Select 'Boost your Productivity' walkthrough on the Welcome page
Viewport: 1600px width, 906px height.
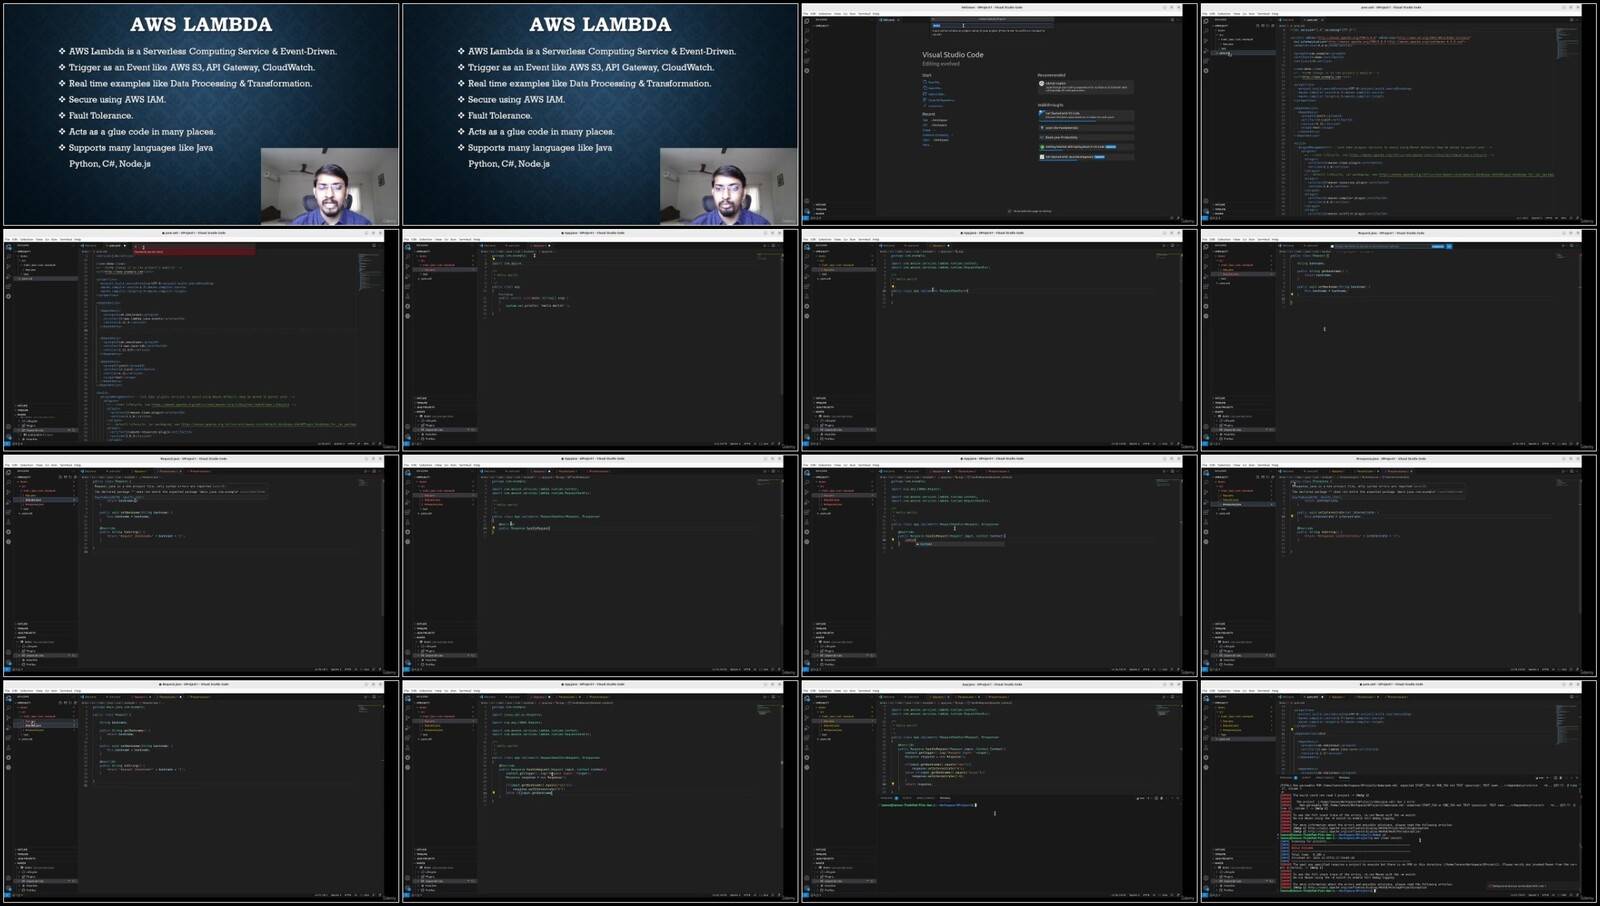pyautogui.click(x=1086, y=137)
